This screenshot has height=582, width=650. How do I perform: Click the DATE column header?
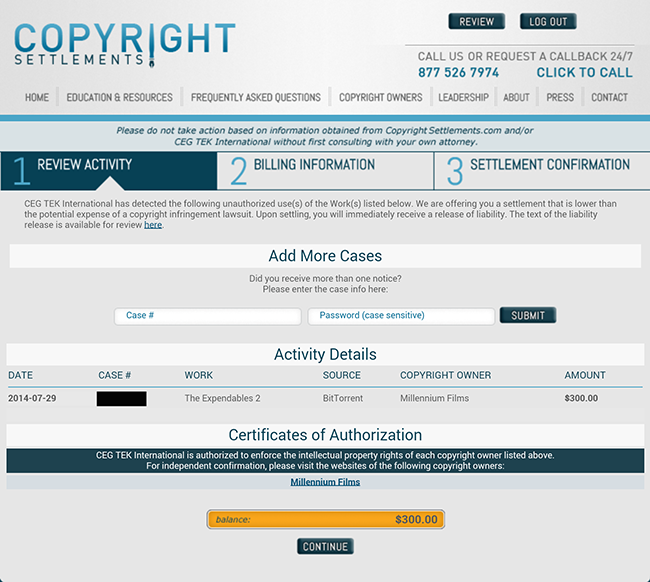point(20,375)
